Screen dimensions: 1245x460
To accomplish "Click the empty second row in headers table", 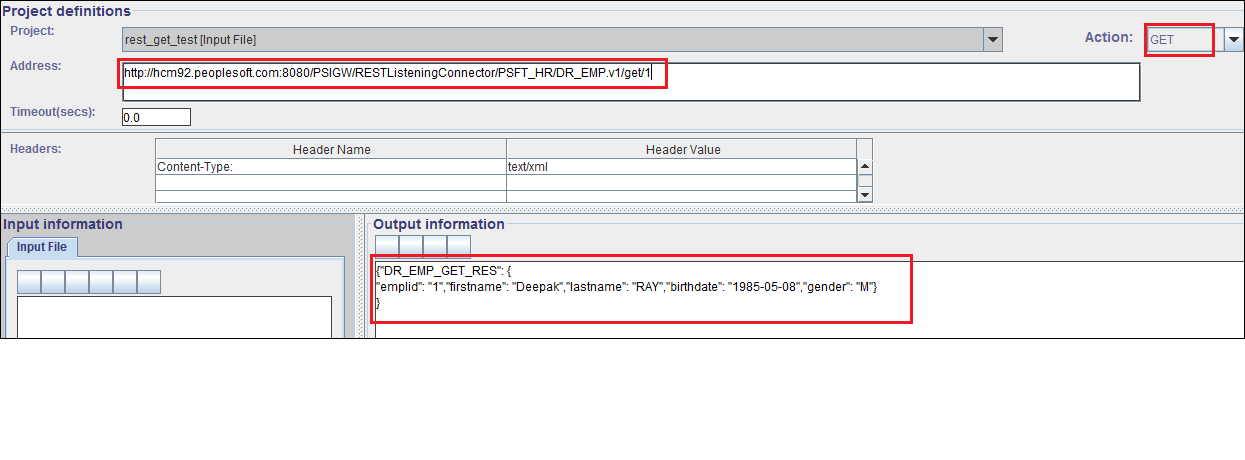I will point(506,182).
